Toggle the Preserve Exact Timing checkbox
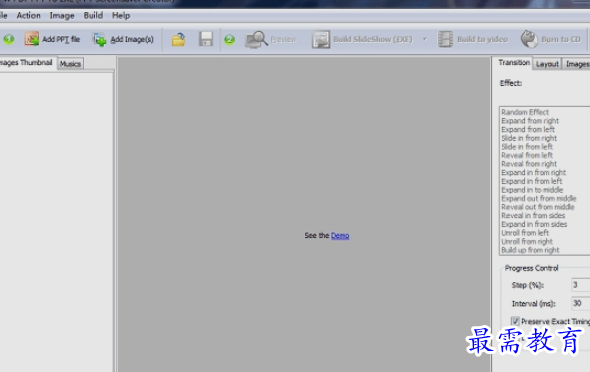Screen dimensions: 590x372 [x=515, y=321]
